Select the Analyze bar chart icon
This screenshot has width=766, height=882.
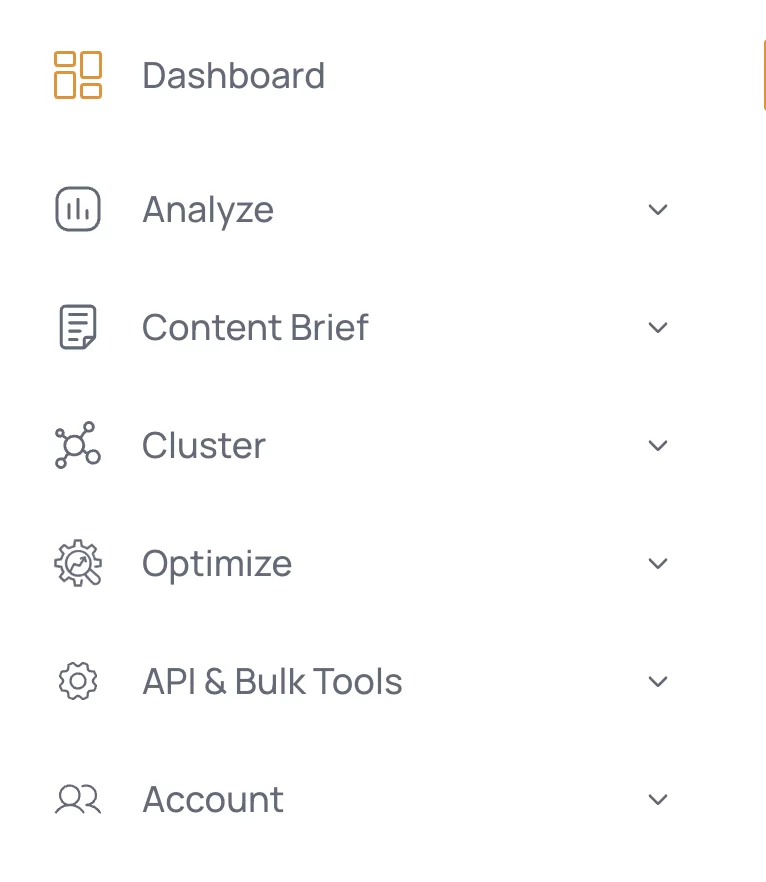pos(78,209)
